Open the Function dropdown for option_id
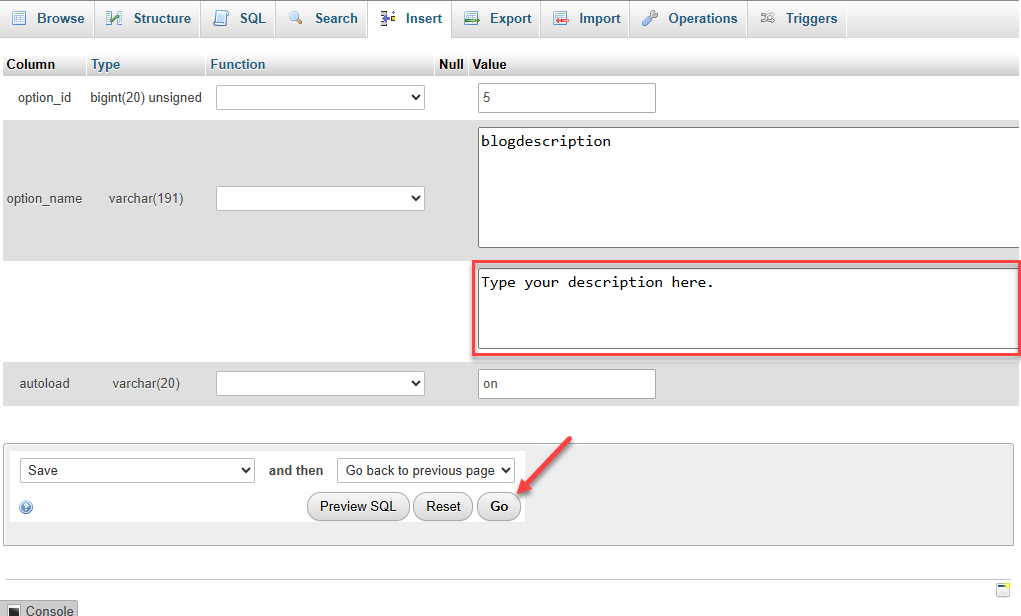The width and height of the screenshot is (1021, 616). point(320,98)
